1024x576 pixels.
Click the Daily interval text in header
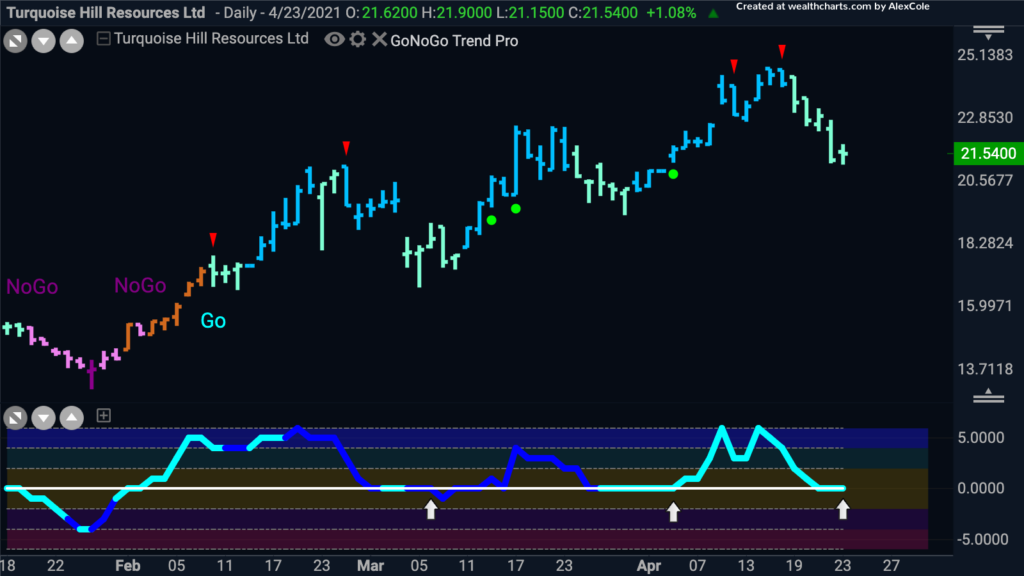[240, 12]
